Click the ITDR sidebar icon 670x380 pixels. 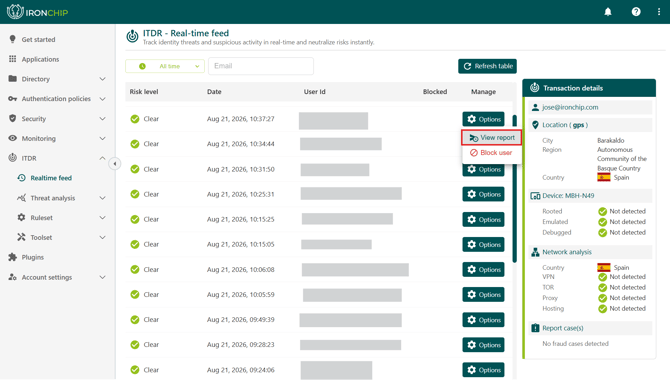click(12, 158)
